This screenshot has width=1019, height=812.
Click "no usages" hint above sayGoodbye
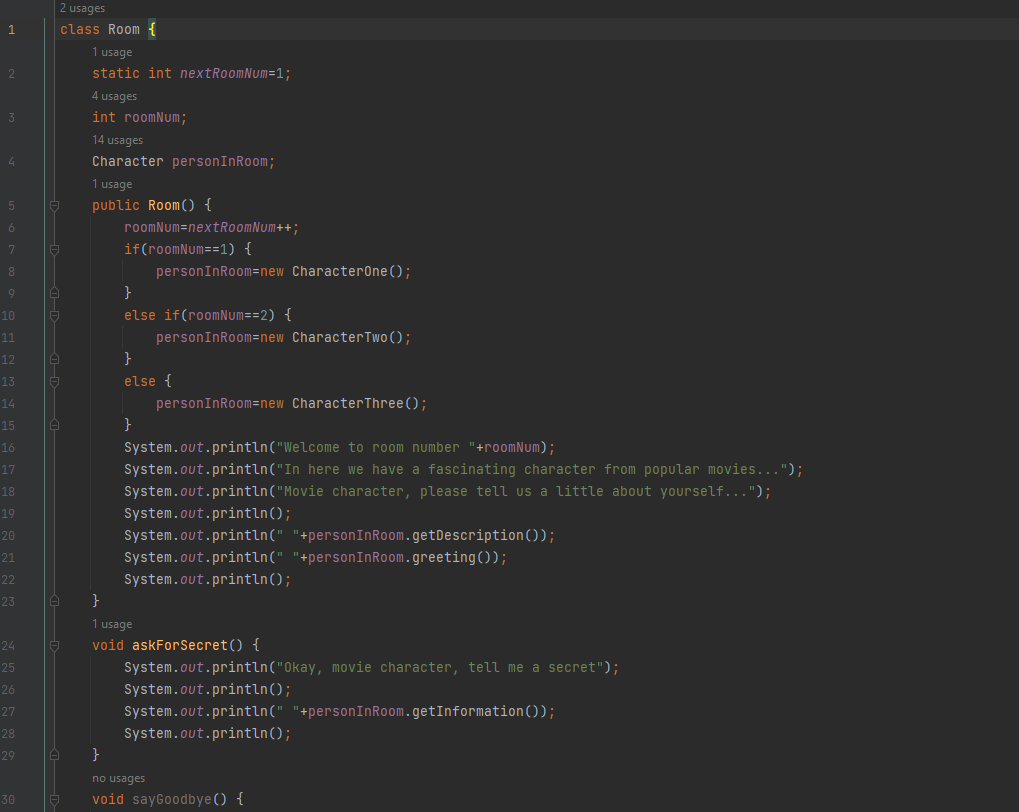coord(118,778)
